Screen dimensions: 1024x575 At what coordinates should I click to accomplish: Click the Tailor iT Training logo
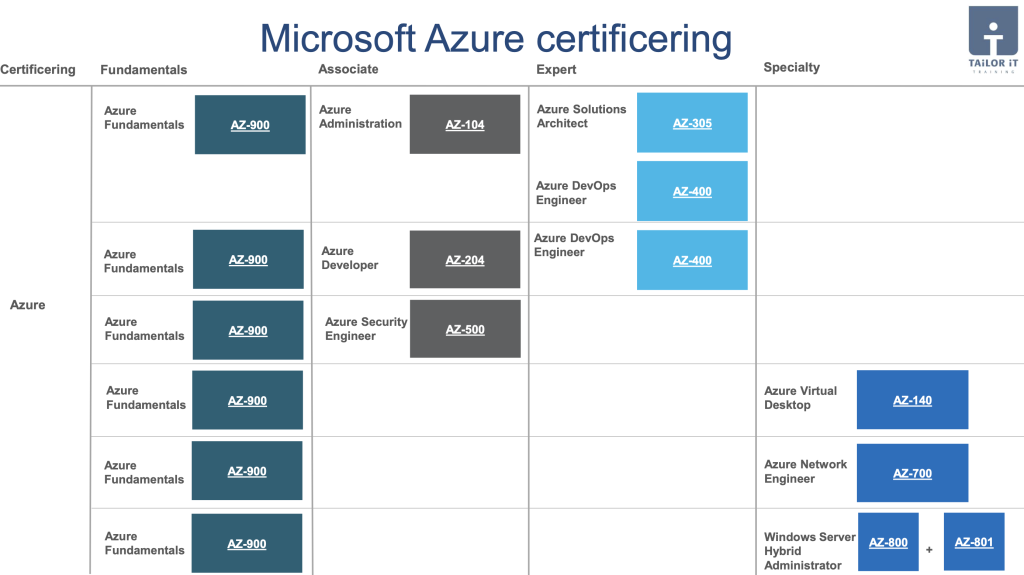(993, 38)
